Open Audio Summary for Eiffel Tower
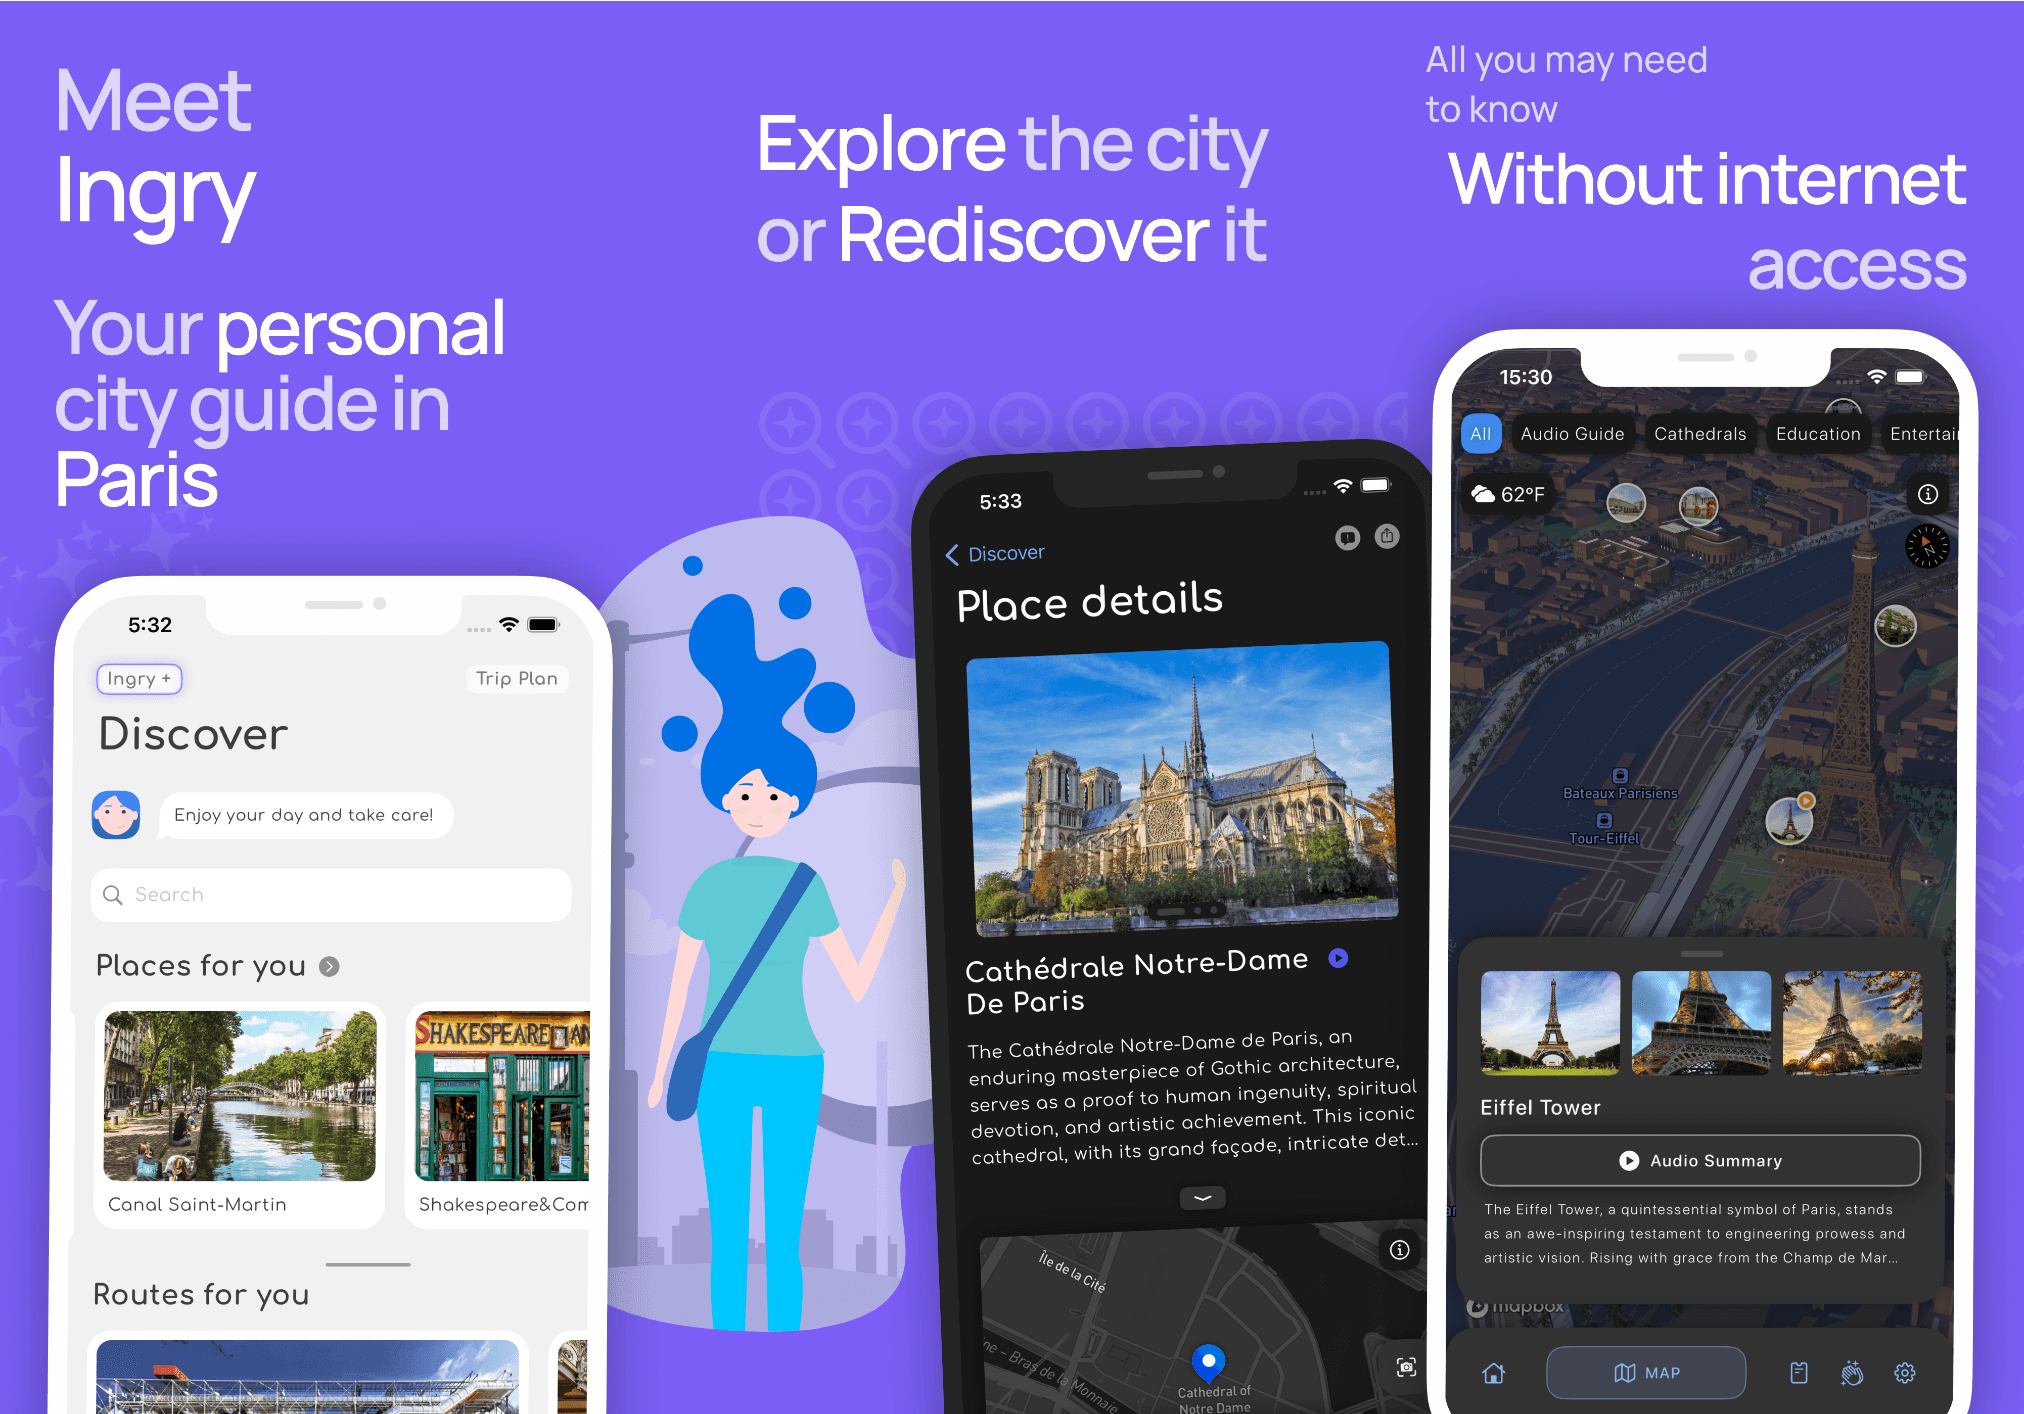Viewport: 2024px width, 1414px height. point(1692,1160)
